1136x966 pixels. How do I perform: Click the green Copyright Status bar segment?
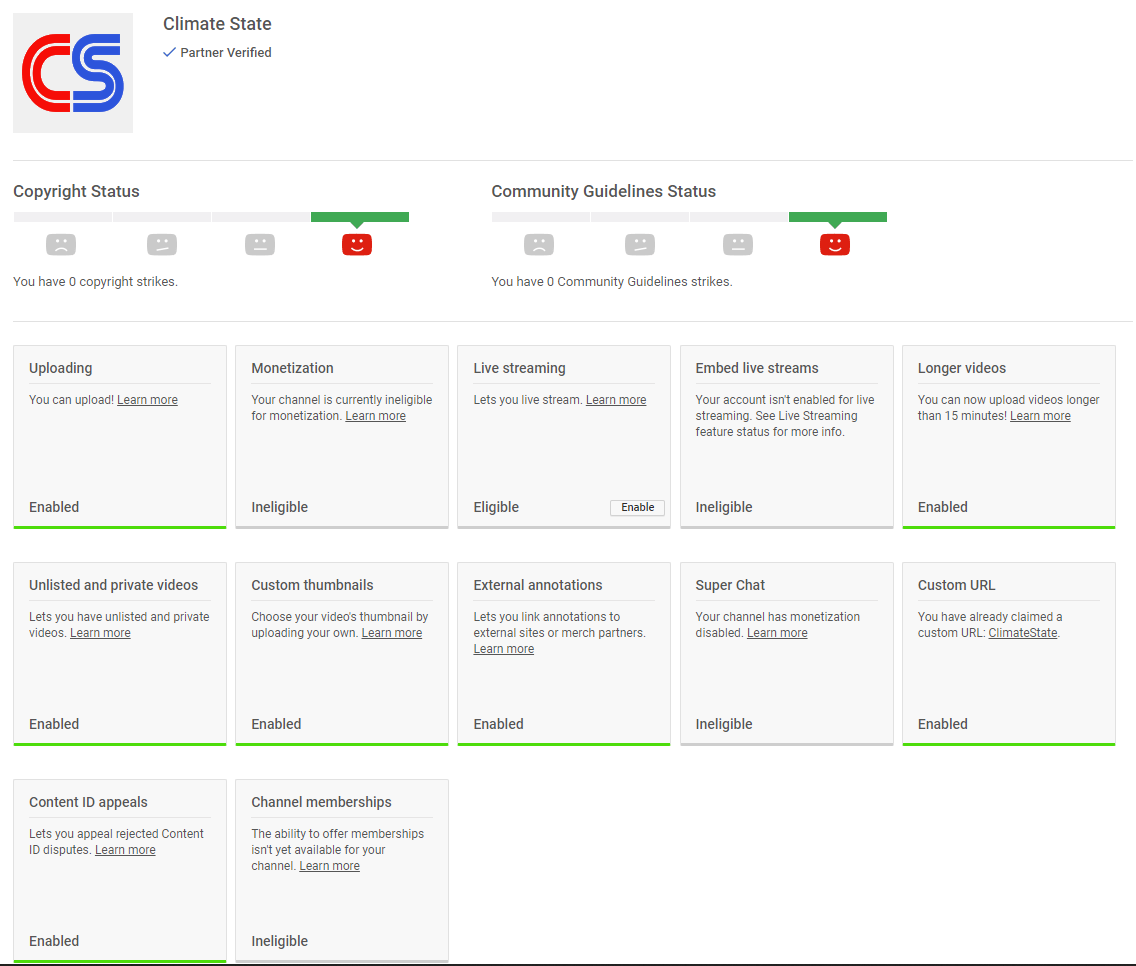coord(360,217)
